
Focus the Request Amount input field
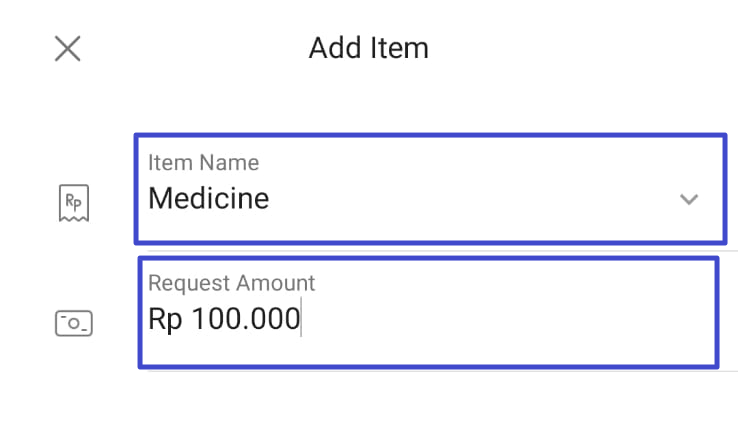pyautogui.click(x=428, y=313)
